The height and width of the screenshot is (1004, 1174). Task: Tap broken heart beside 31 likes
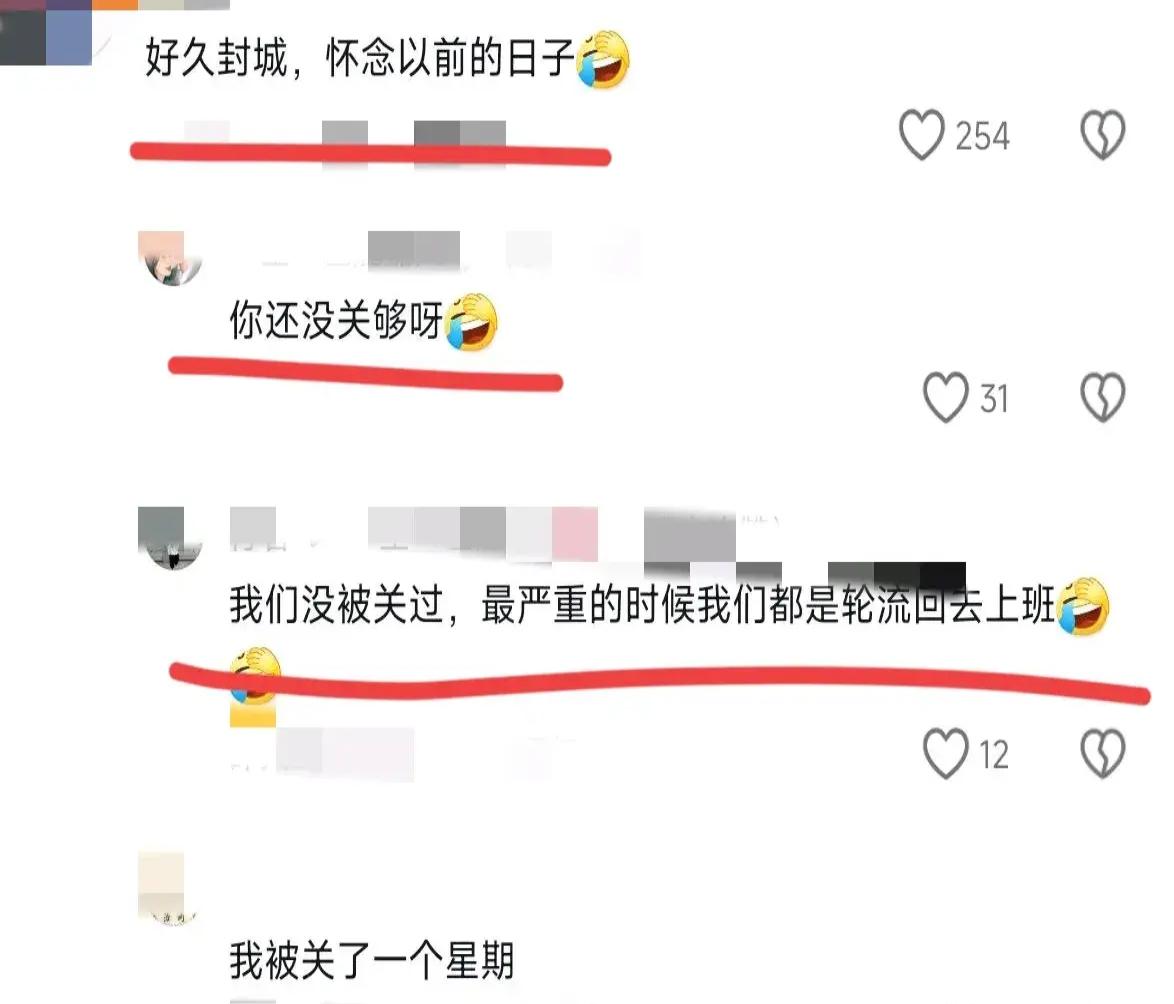pyautogui.click(x=1103, y=397)
